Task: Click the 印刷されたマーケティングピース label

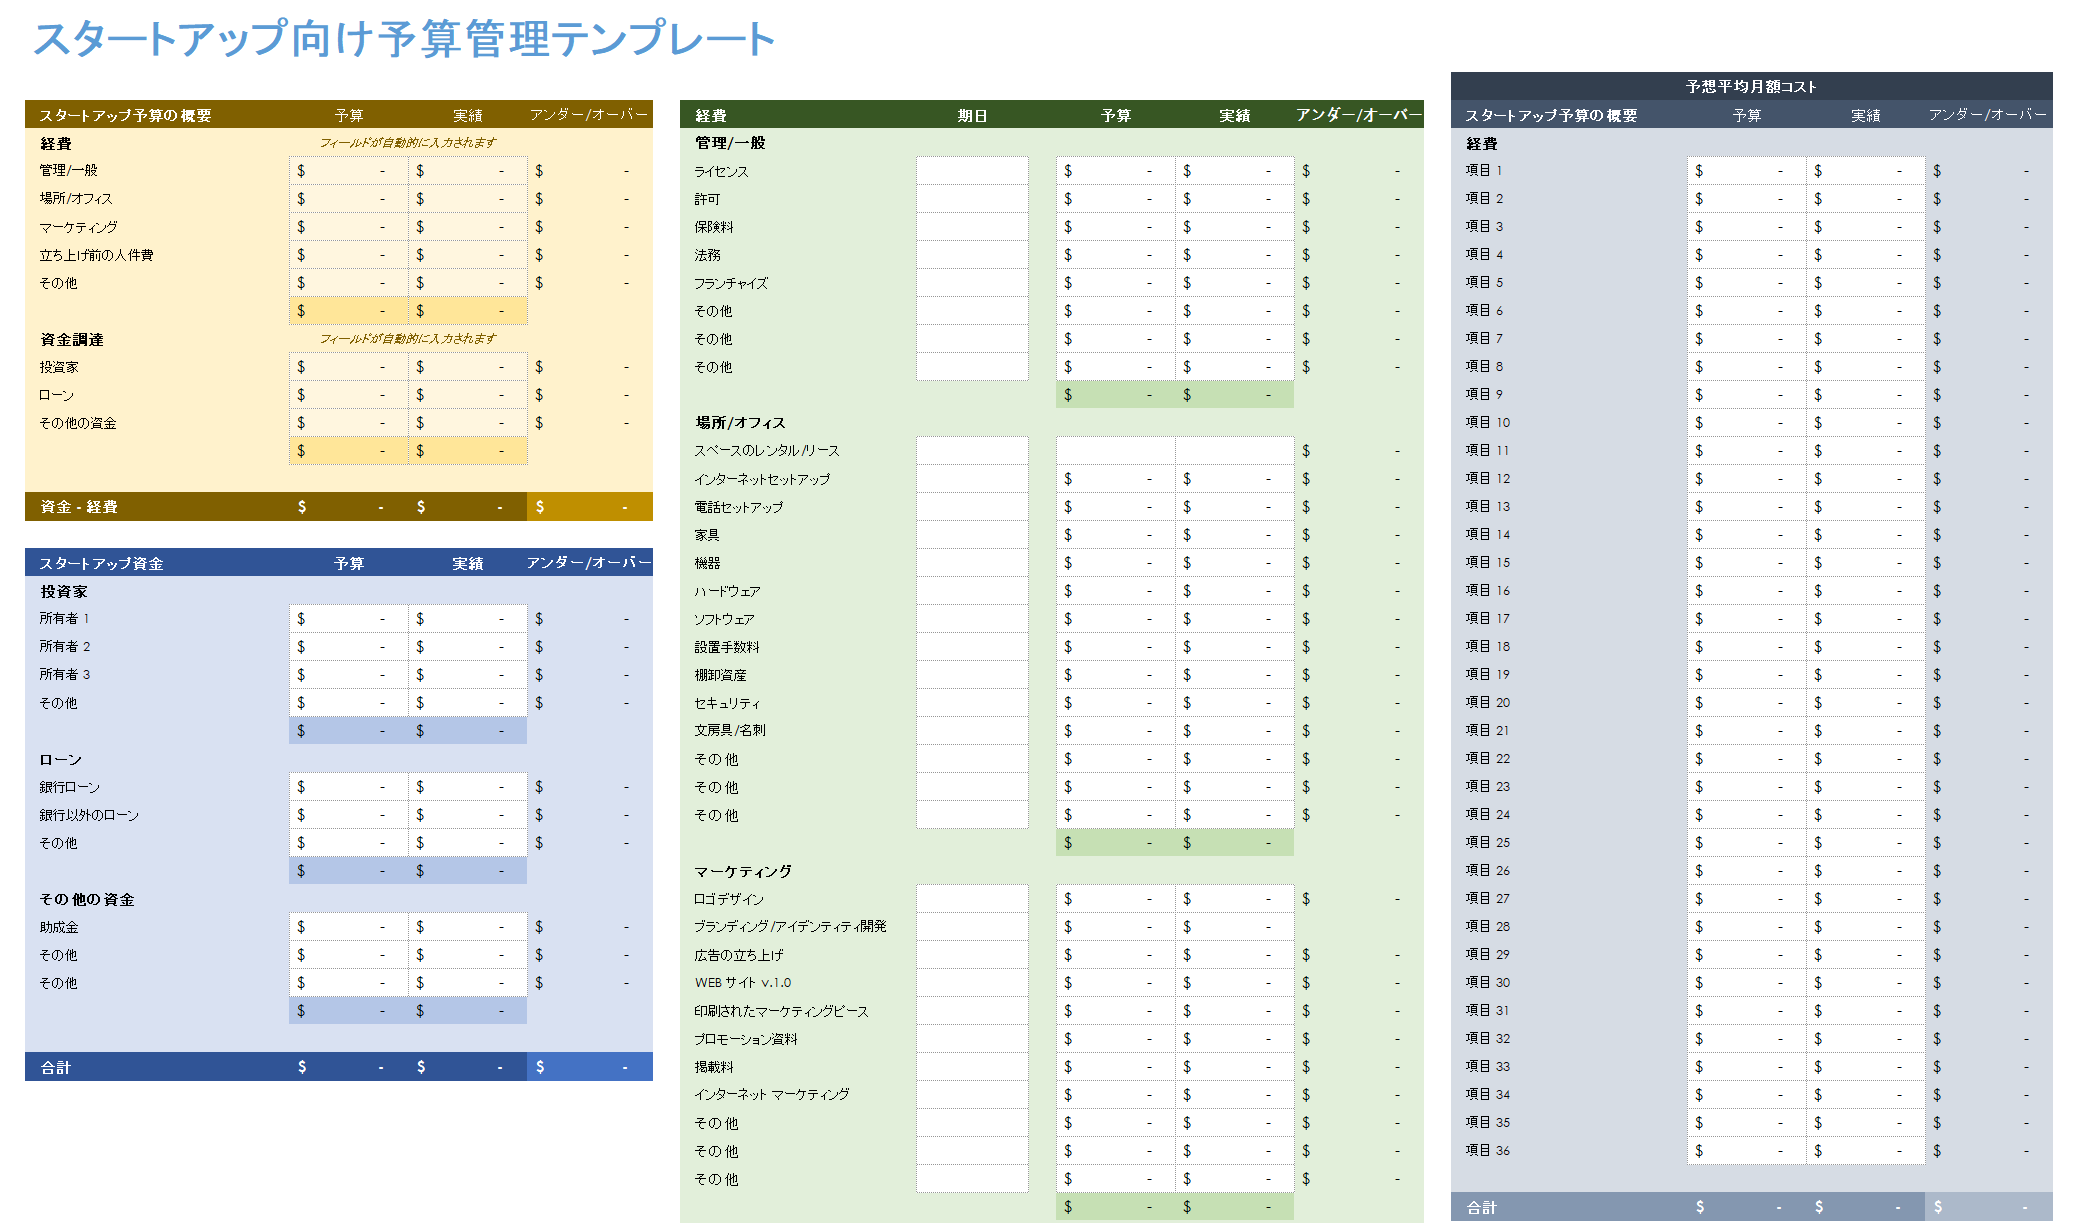Action: [x=781, y=1011]
